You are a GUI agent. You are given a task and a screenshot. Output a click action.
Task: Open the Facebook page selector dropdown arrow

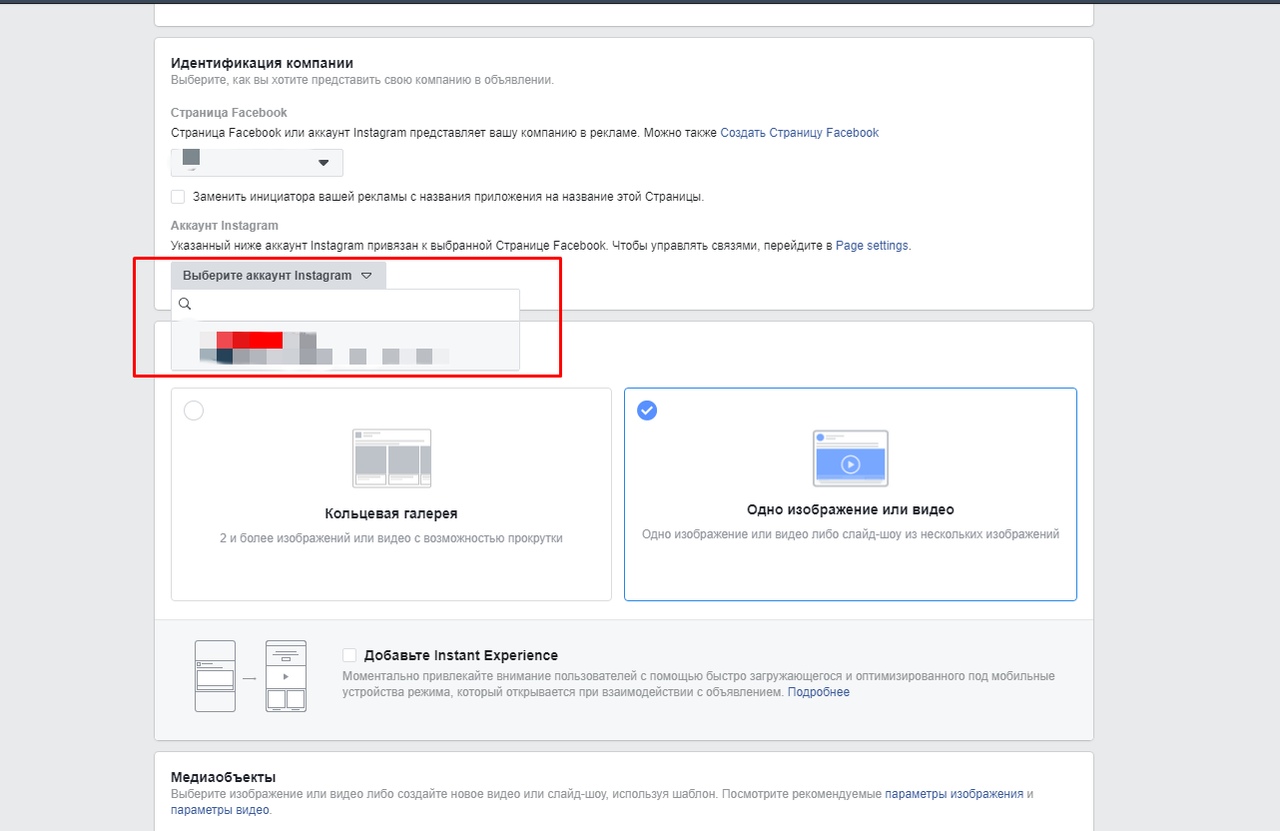[323, 163]
